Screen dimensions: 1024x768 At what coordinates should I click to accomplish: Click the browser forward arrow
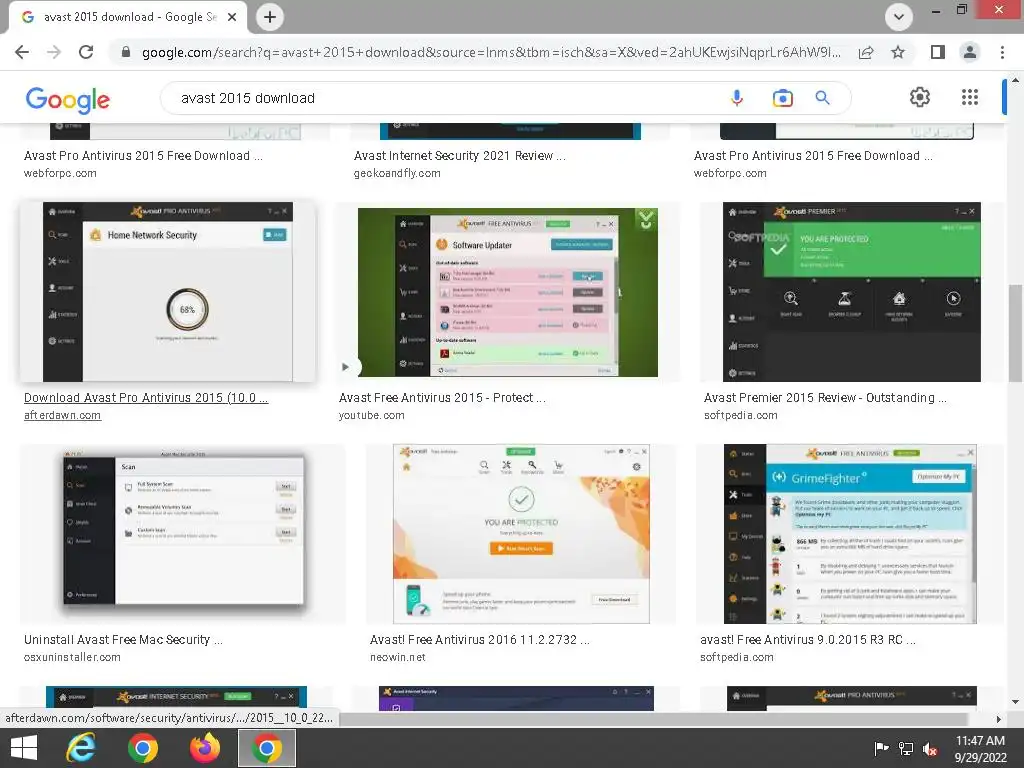54,52
